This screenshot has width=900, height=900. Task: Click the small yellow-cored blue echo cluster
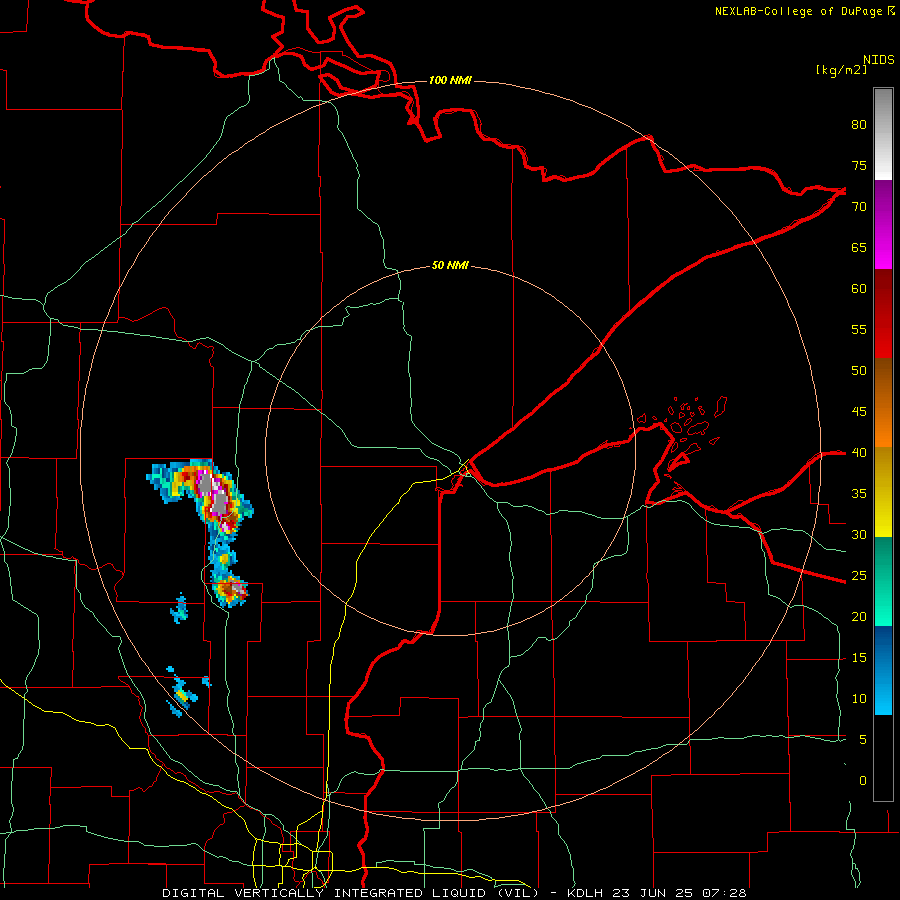(x=181, y=696)
